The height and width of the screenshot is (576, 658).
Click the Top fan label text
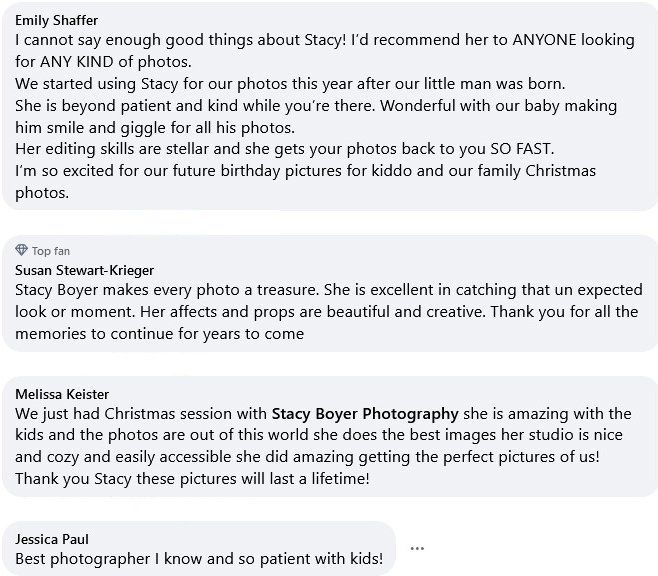[x=51, y=251]
